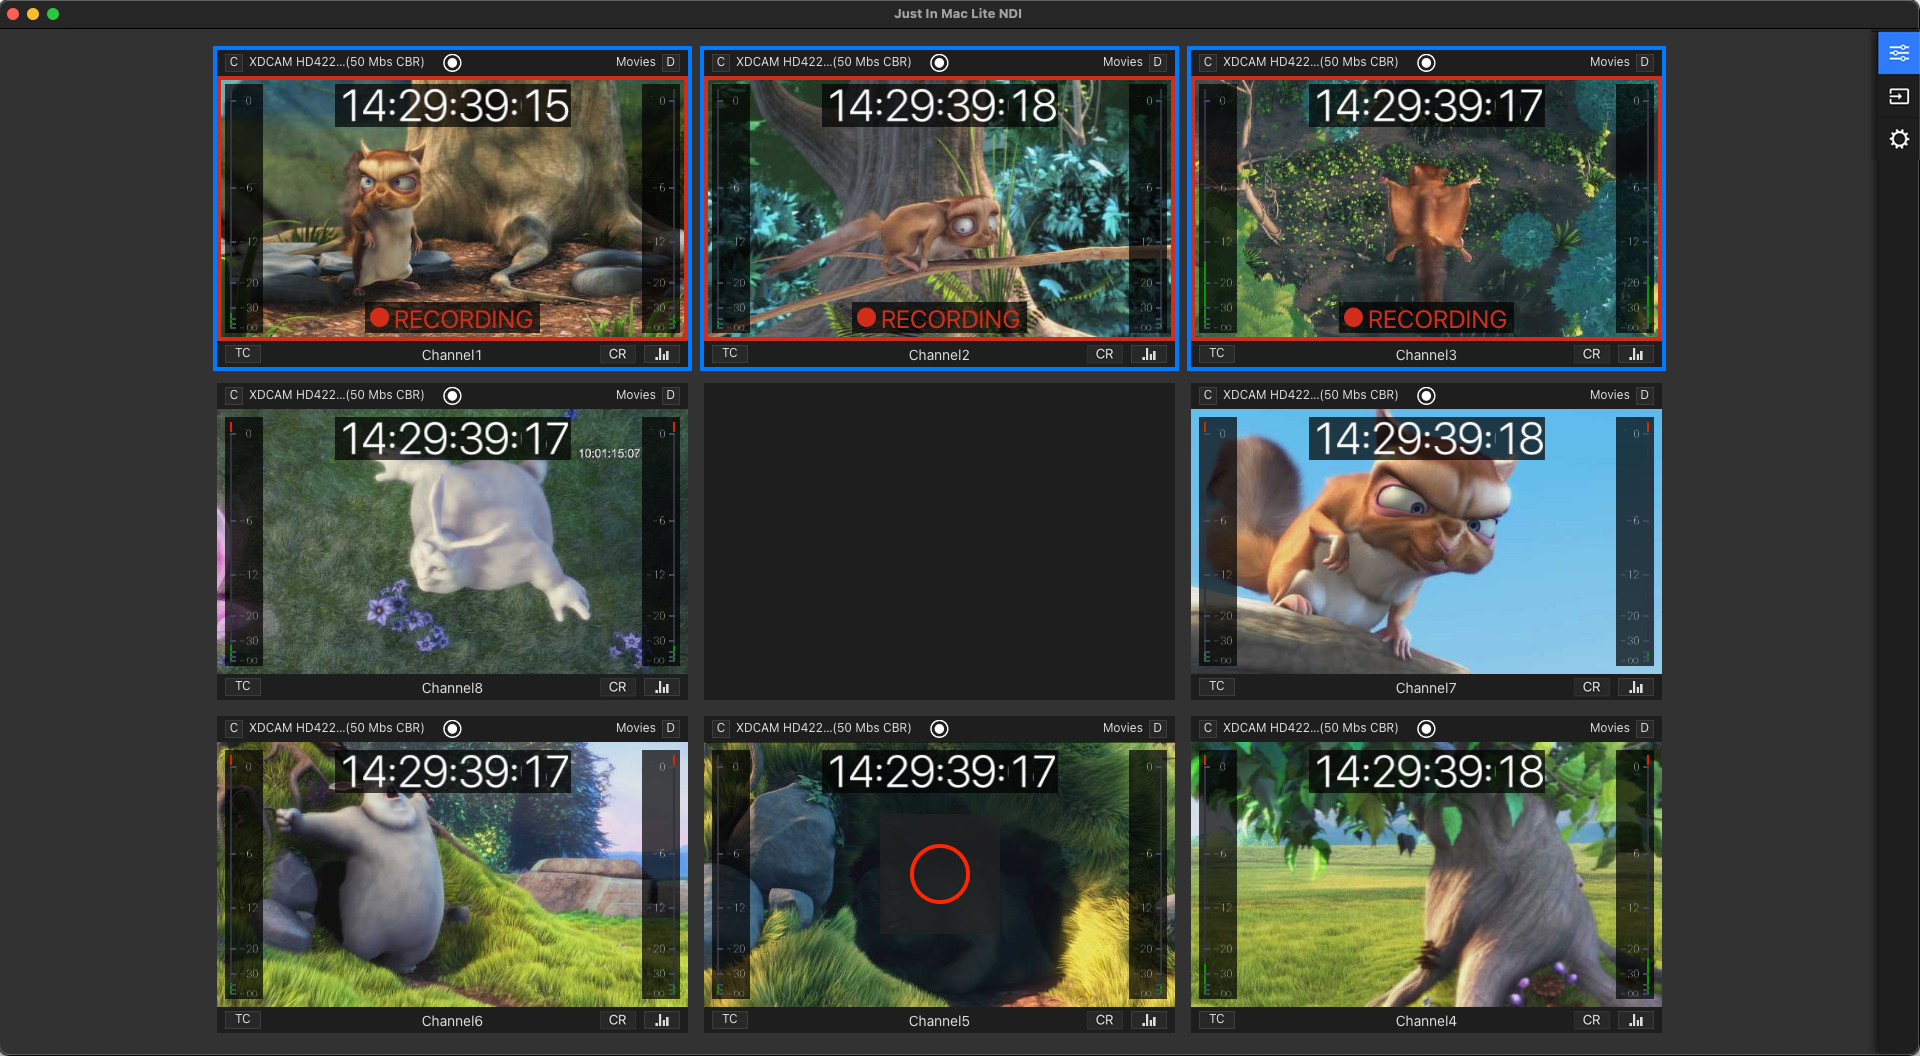Viewport: 1920px width, 1056px height.
Task: Select the Channel1 squirrel video preview
Action: pyautogui.click(x=452, y=208)
